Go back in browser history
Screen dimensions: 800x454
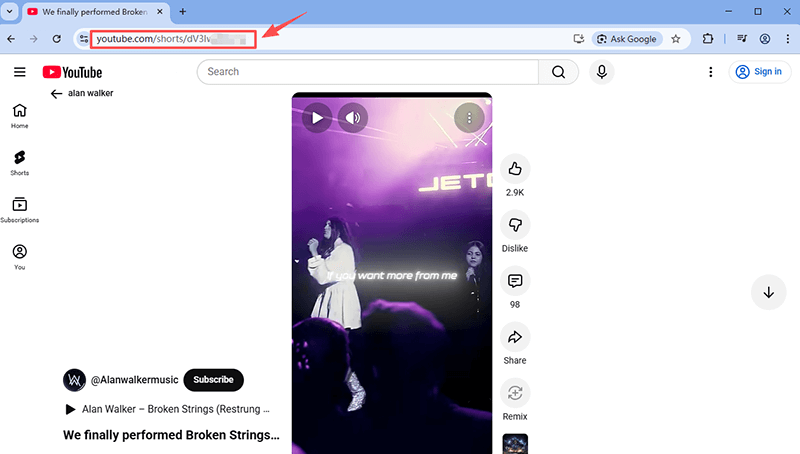click(11, 39)
